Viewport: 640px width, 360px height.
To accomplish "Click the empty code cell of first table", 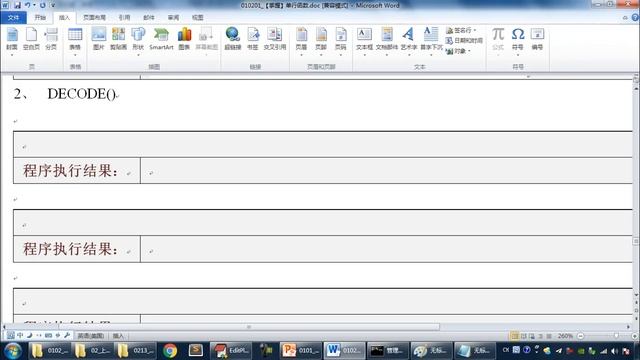I will pos(323,144).
